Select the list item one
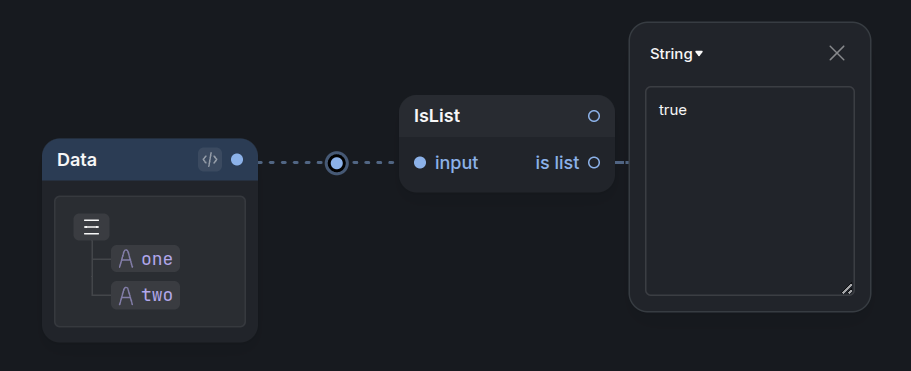This screenshot has height=371, width=911. point(146,259)
